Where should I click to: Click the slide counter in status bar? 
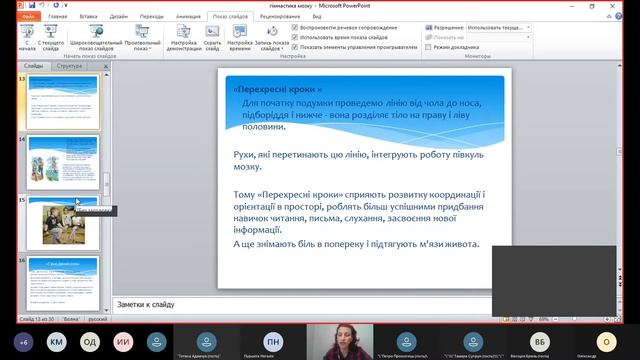(37, 319)
